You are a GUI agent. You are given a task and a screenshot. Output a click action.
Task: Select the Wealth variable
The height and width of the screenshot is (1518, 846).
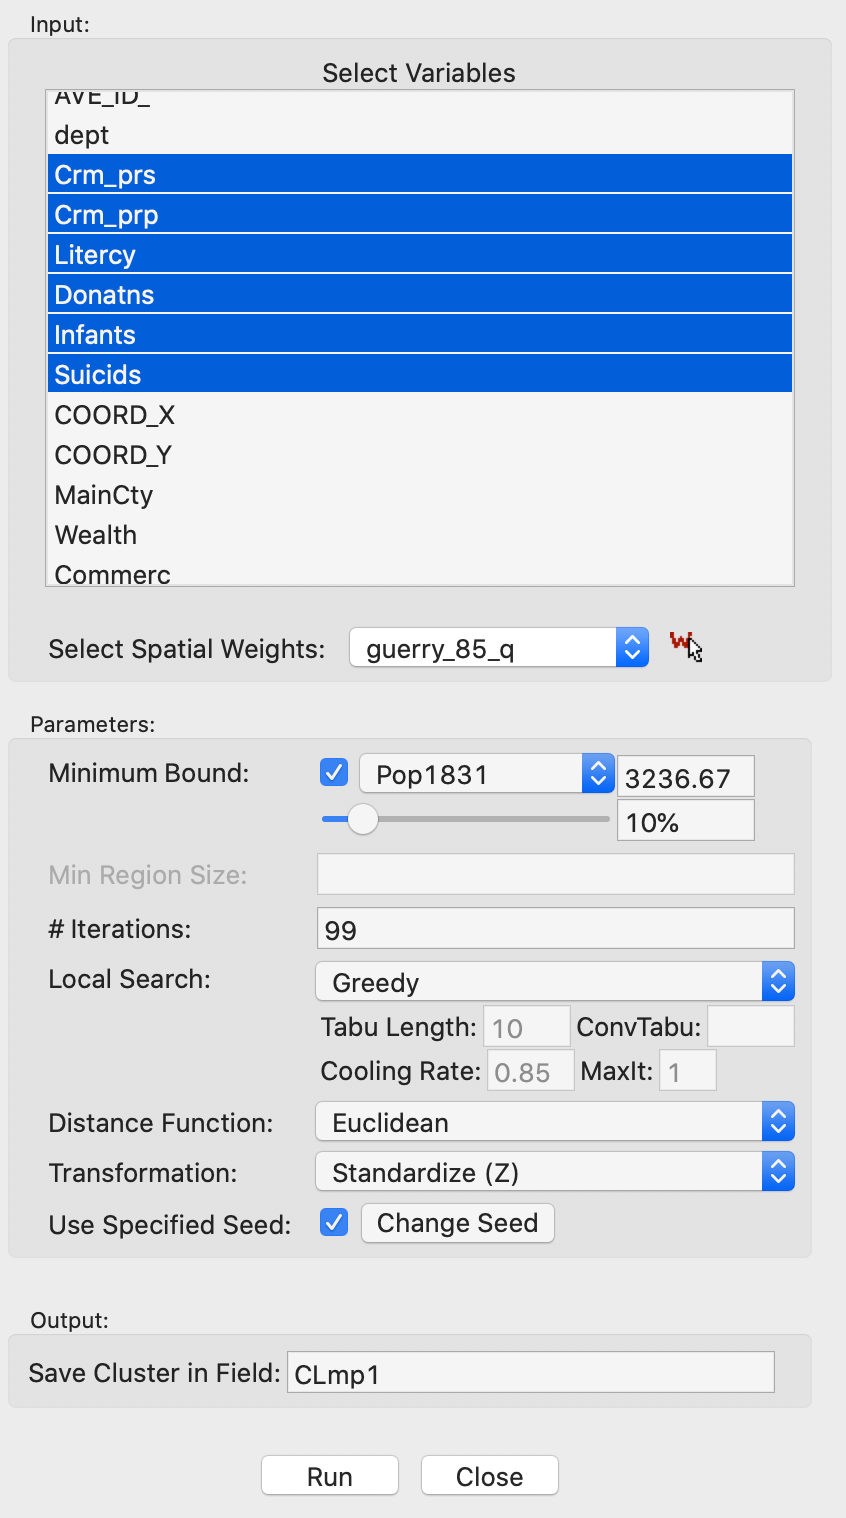pos(420,535)
